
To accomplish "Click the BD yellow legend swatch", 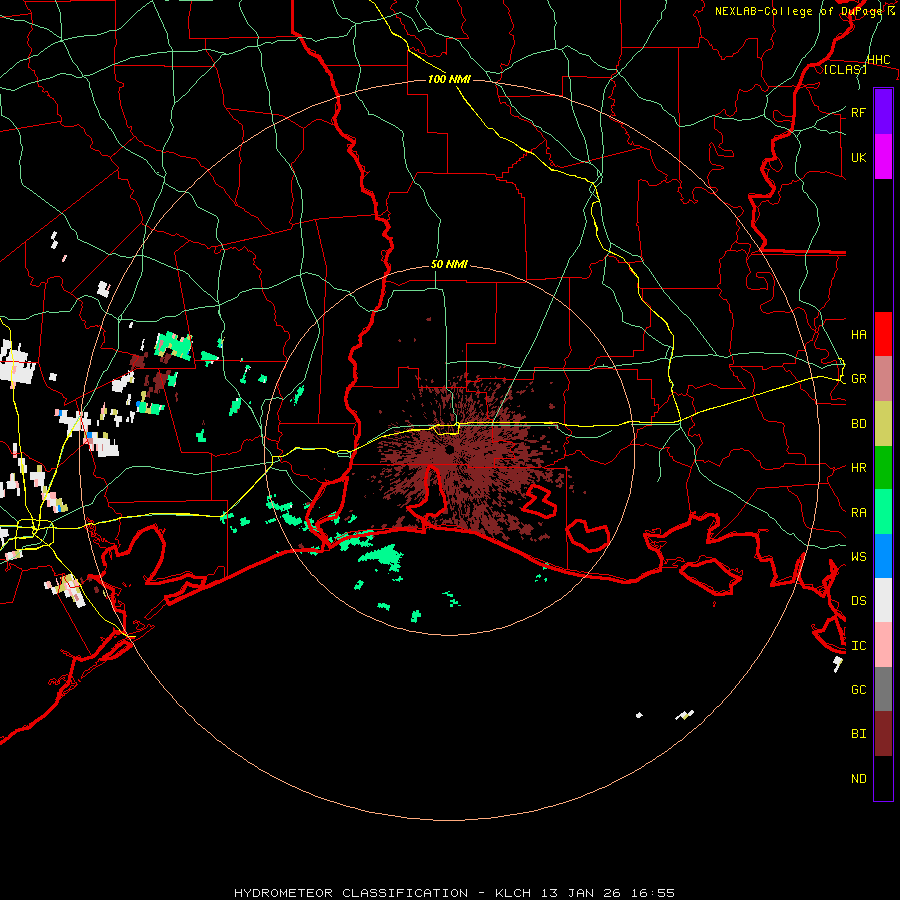I will 883,423.
